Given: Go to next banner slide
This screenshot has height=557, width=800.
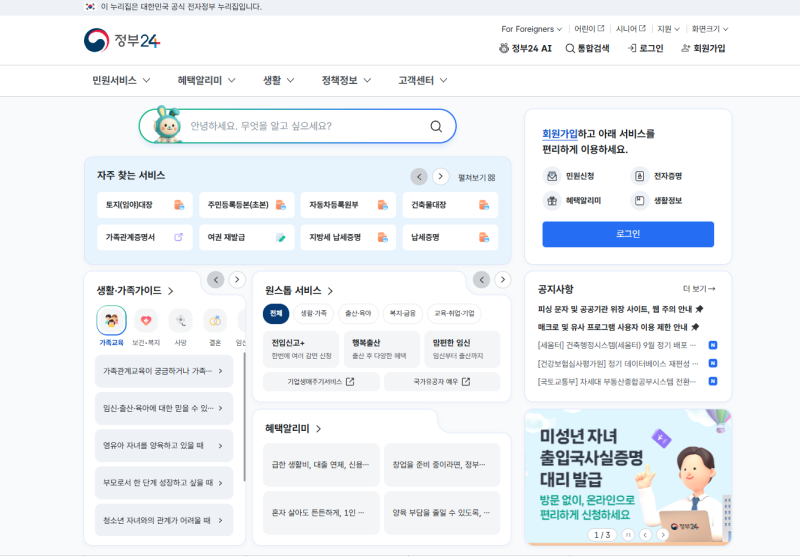Looking at the screenshot, I should 662,535.
